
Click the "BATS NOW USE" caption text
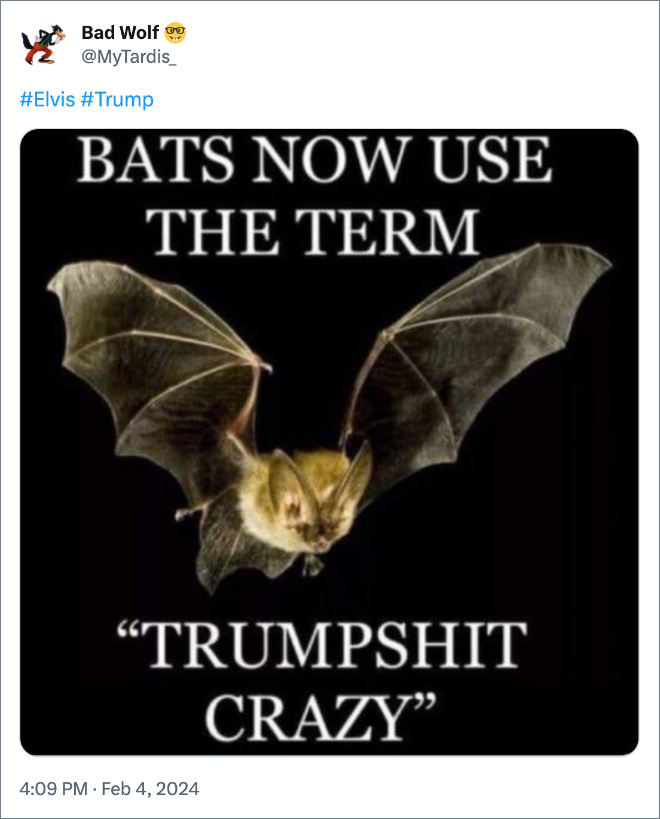314,160
